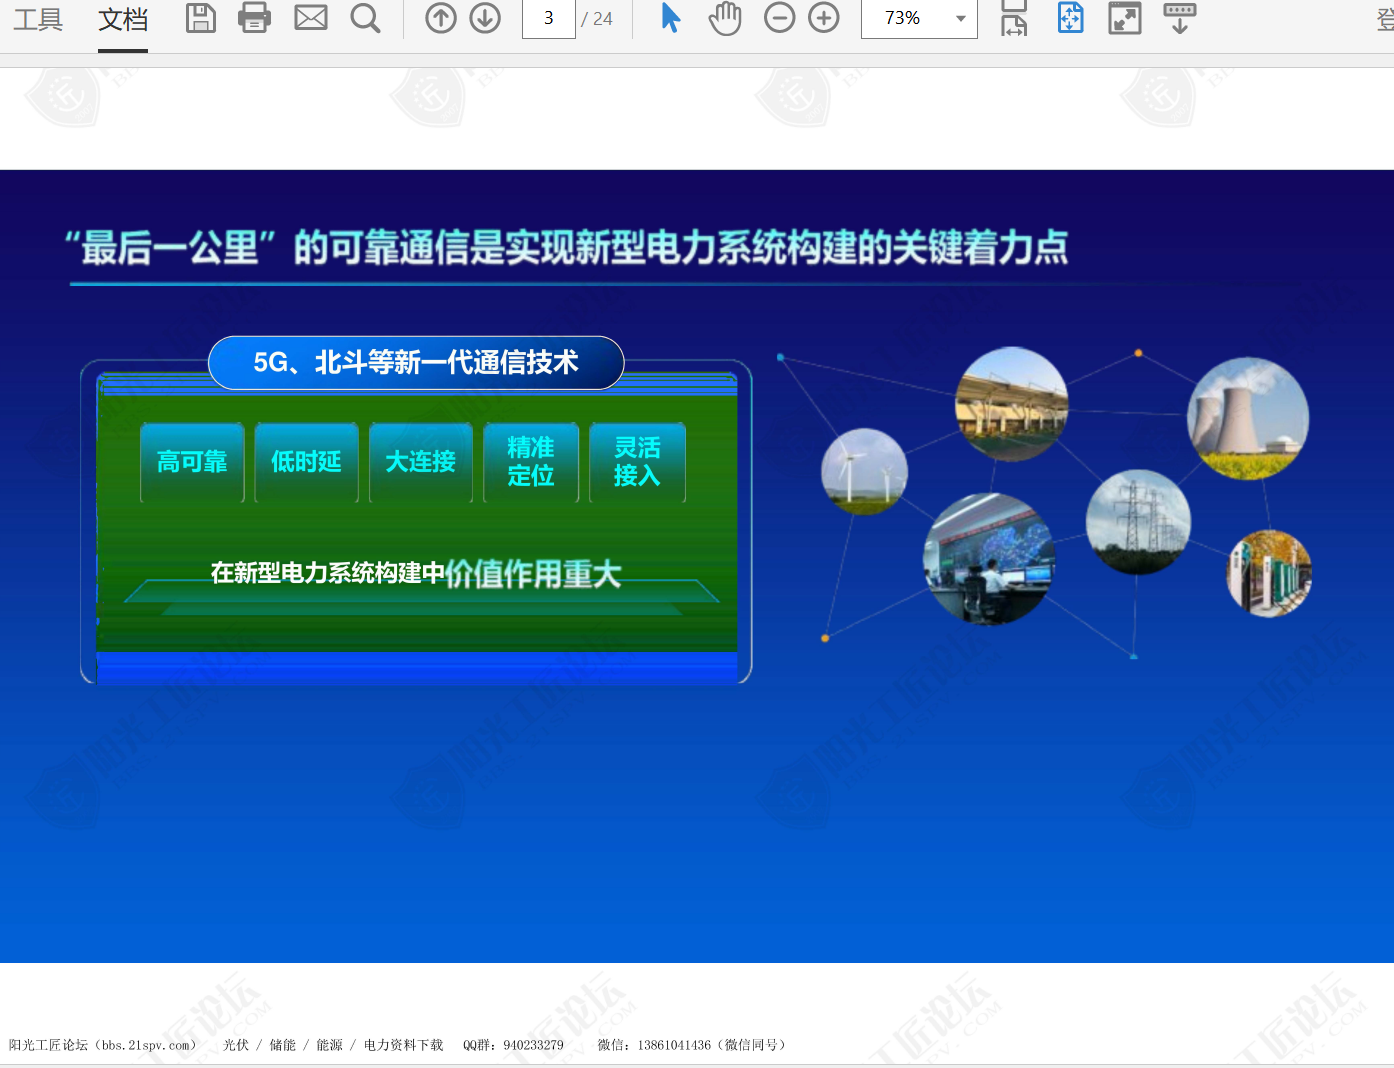Viewport: 1394px width, 1068px height.
Task: Activate the hand pan tool
Action: 725,18
